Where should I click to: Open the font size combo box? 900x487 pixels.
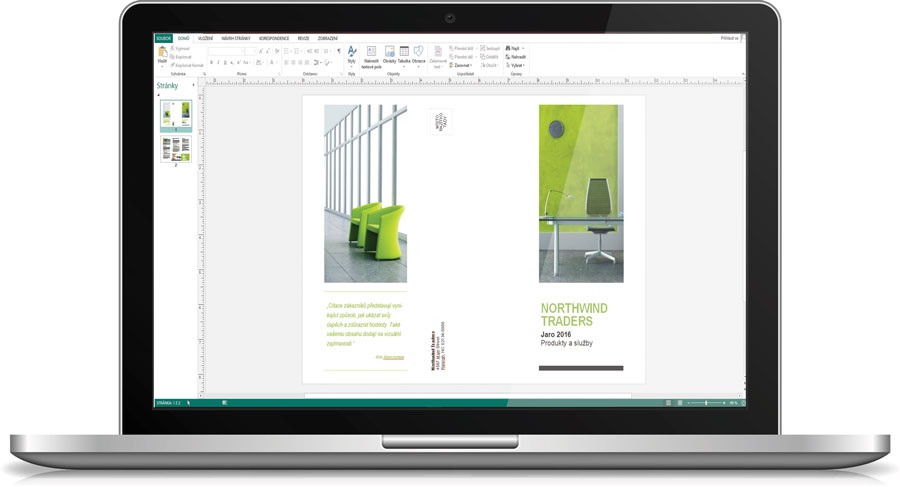point(251,52)
